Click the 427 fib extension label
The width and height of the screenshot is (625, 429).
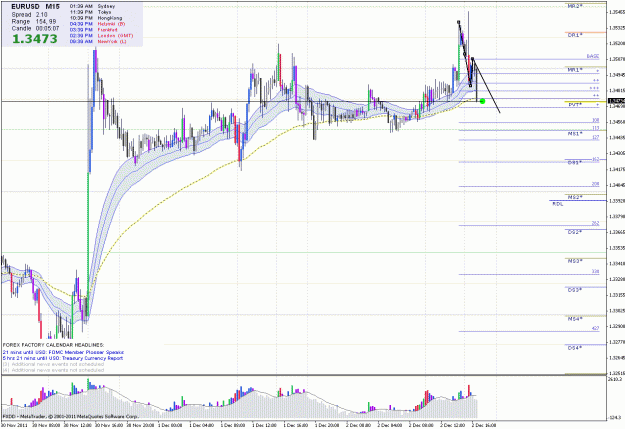coord(595,329)
